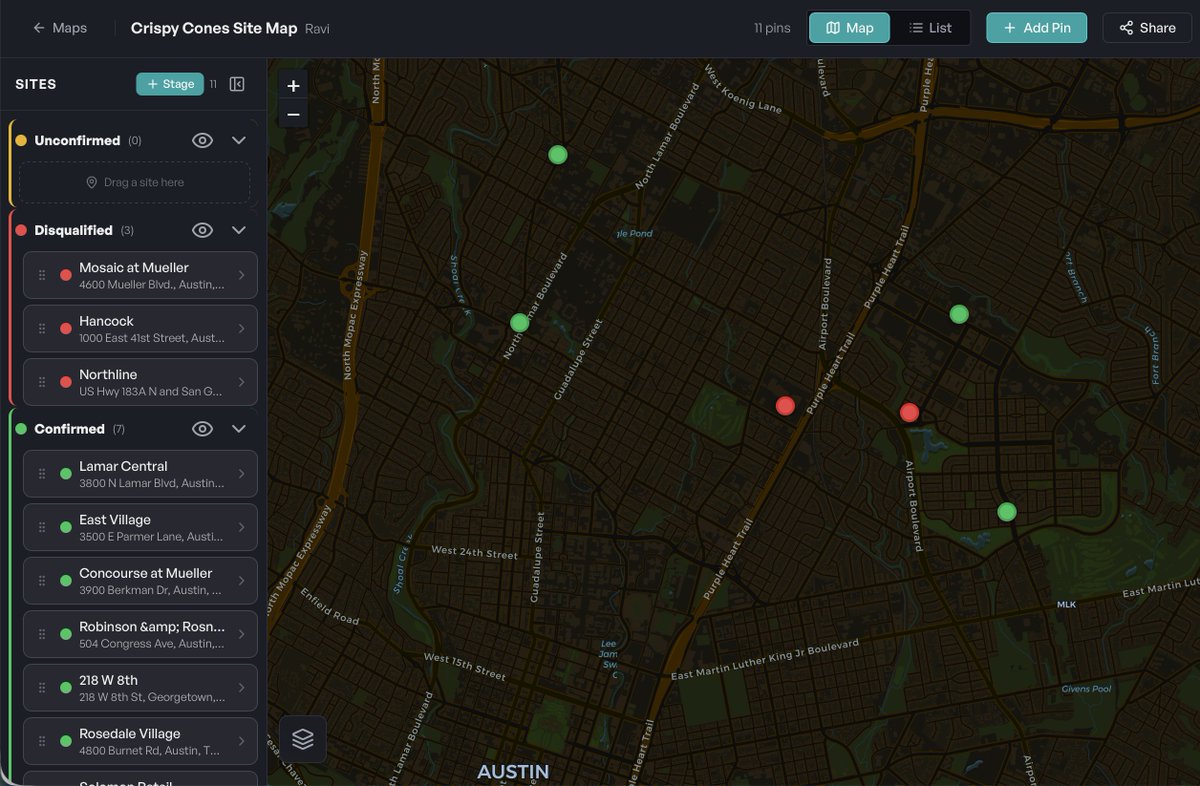Grab drag handle of Rosedale Village

(x=42, y=741)
